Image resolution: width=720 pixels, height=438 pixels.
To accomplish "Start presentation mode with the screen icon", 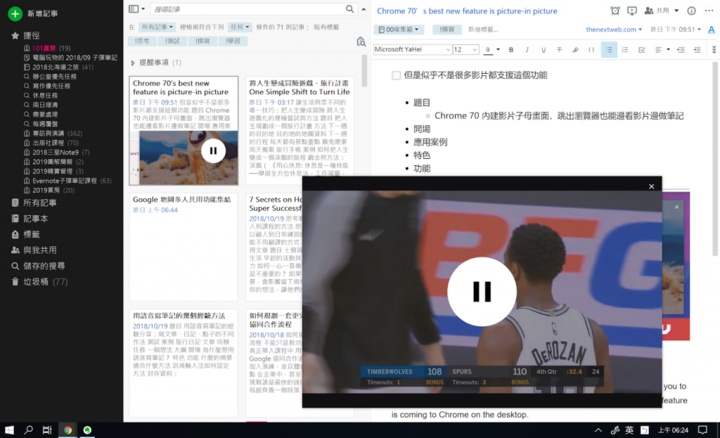I will (632, 11).
